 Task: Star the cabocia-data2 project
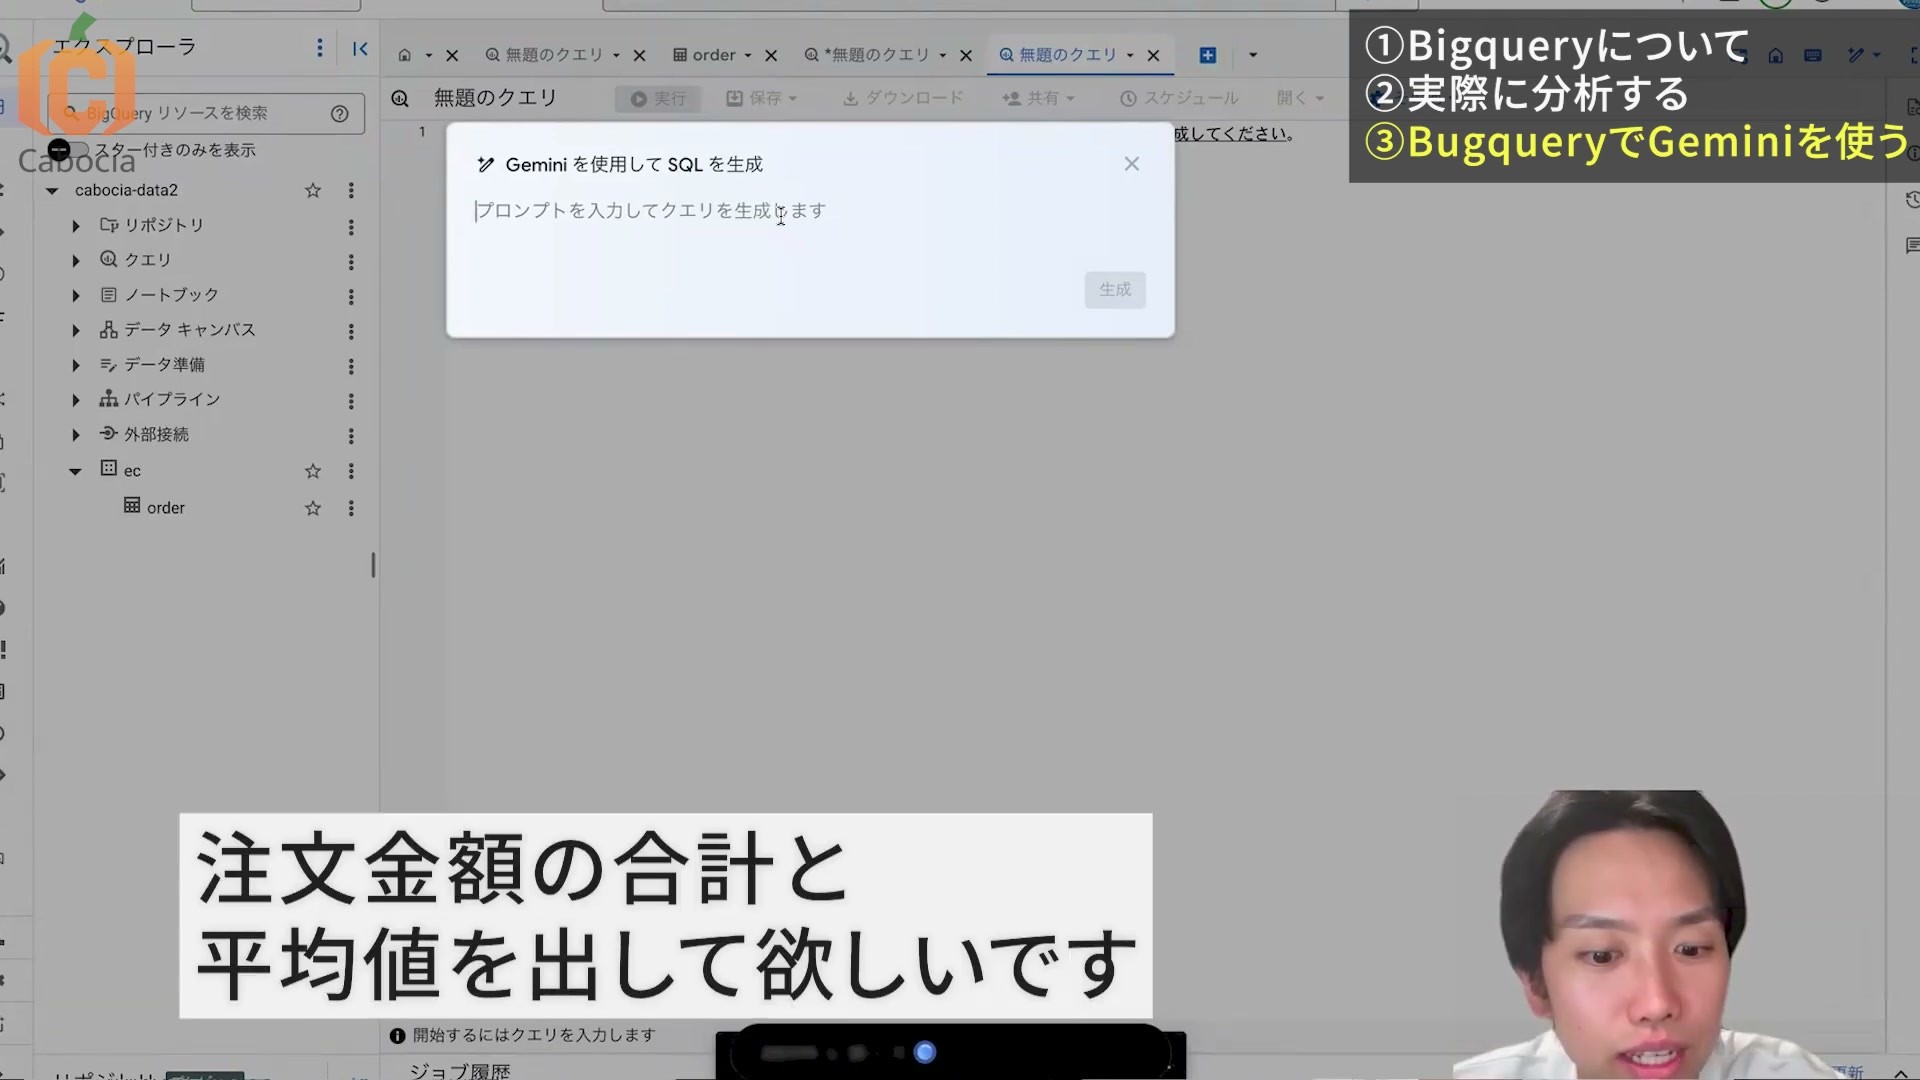[313, 190]
